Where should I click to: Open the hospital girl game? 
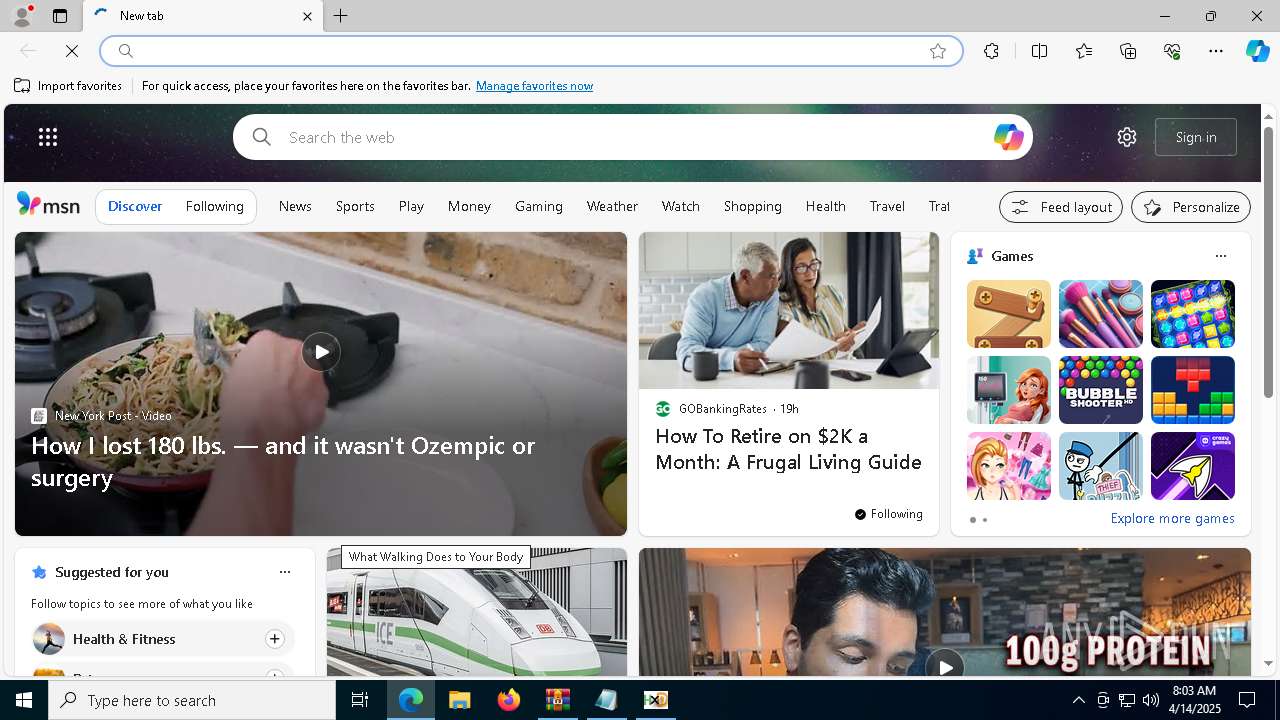point(1009,390)
